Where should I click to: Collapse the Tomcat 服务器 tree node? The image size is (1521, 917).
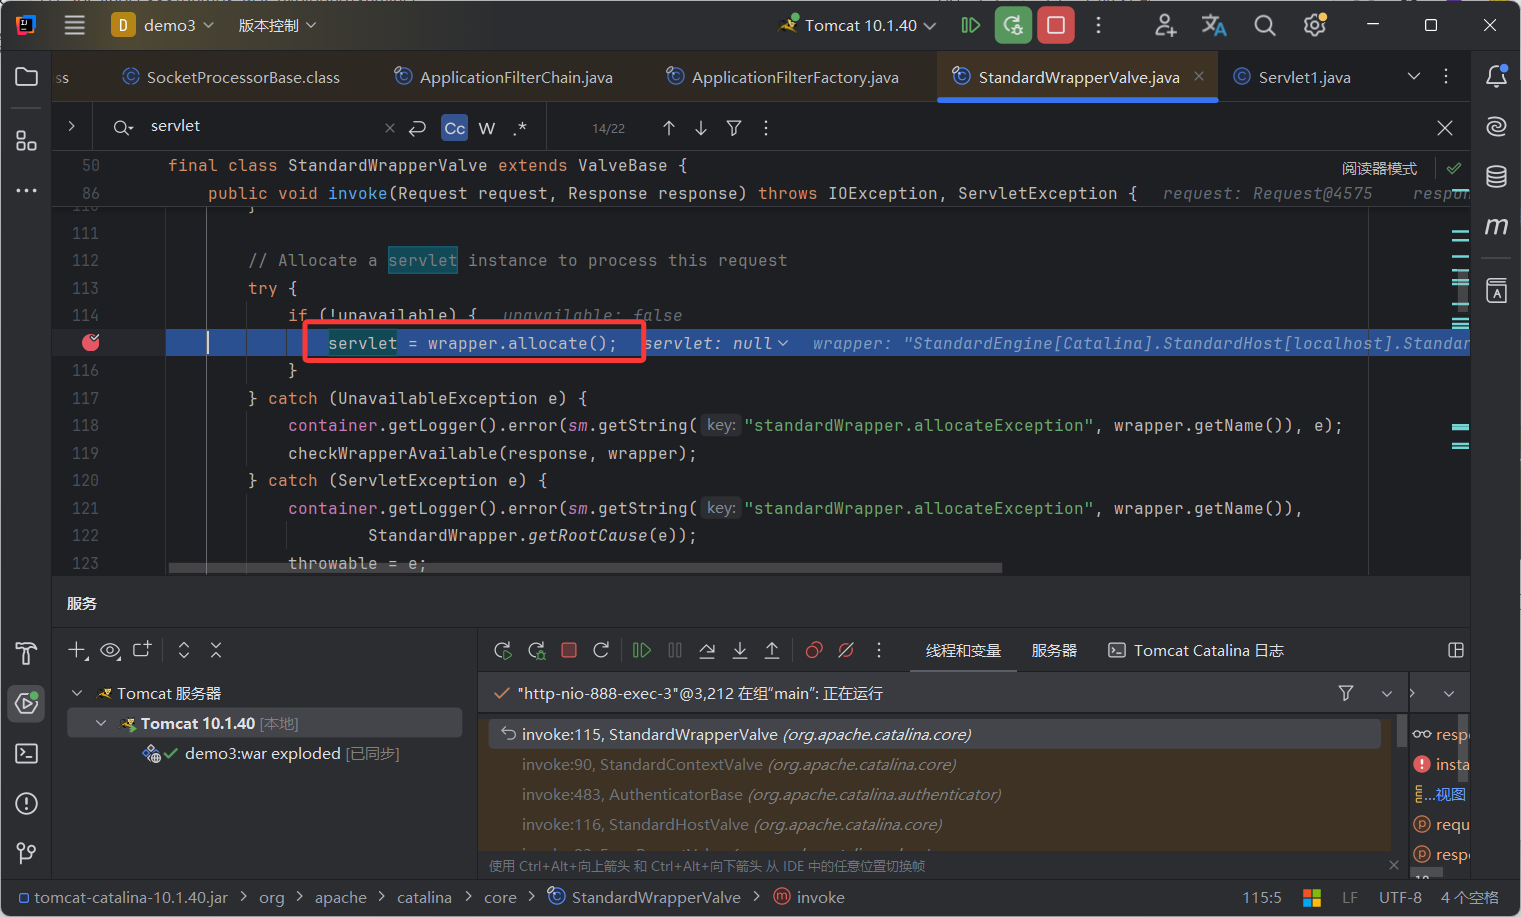tap(77, 693)
